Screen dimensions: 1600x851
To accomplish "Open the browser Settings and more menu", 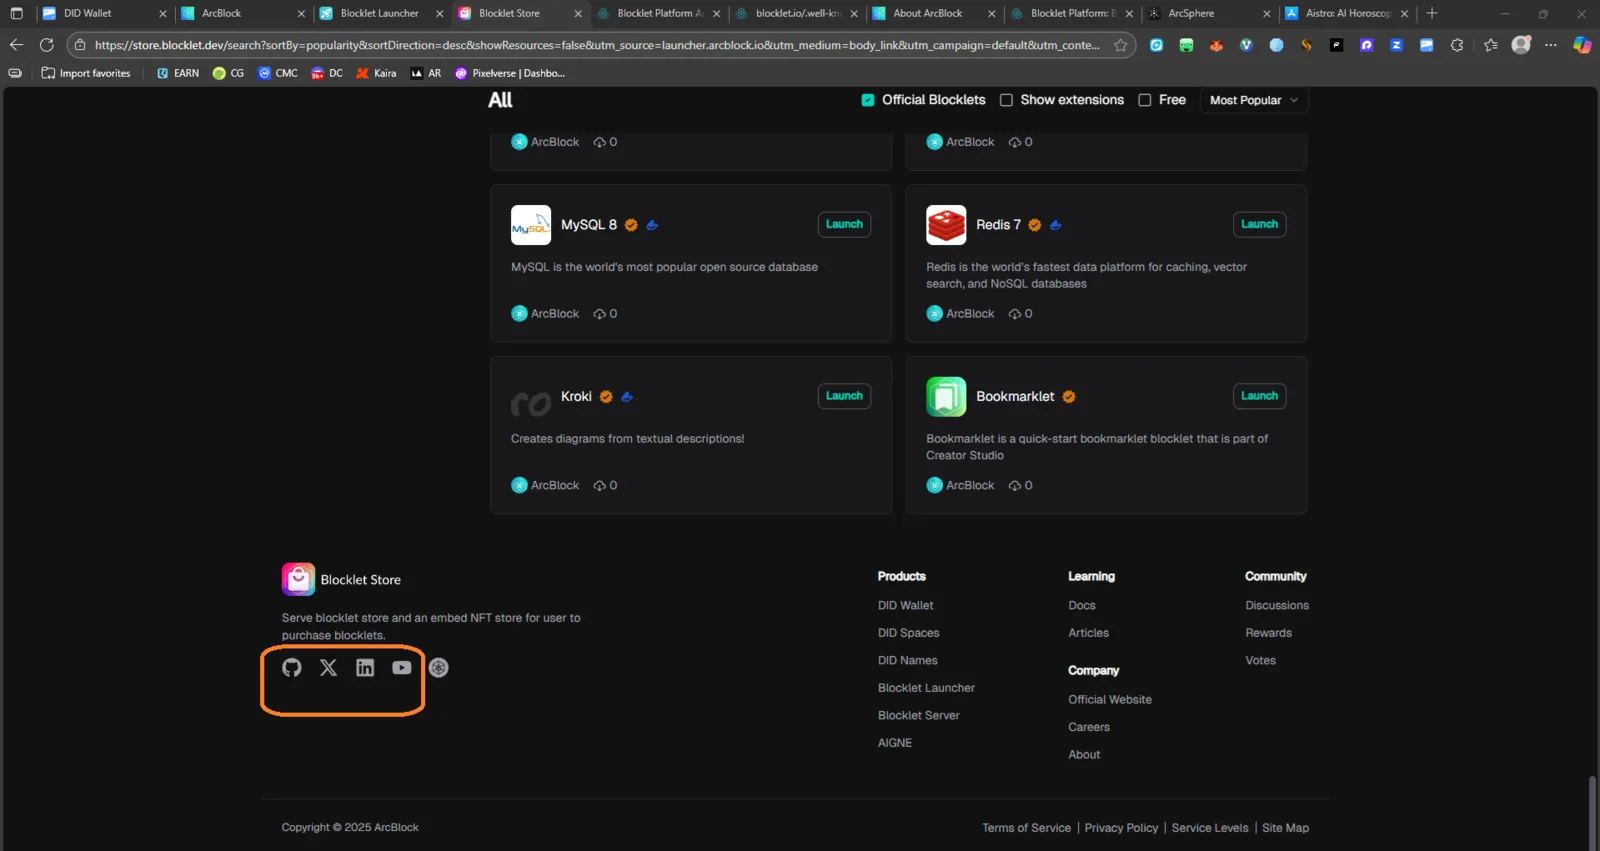I will (x=1551, y=45).
